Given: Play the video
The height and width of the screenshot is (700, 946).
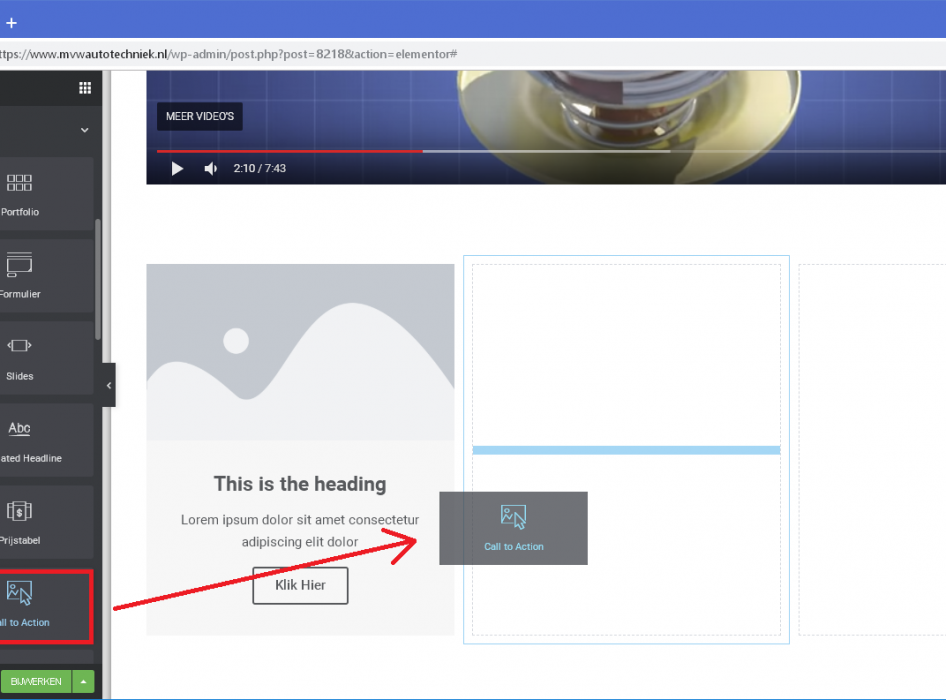Looking at the screenshot, I should pyautogui.click(x=177, y=168).
